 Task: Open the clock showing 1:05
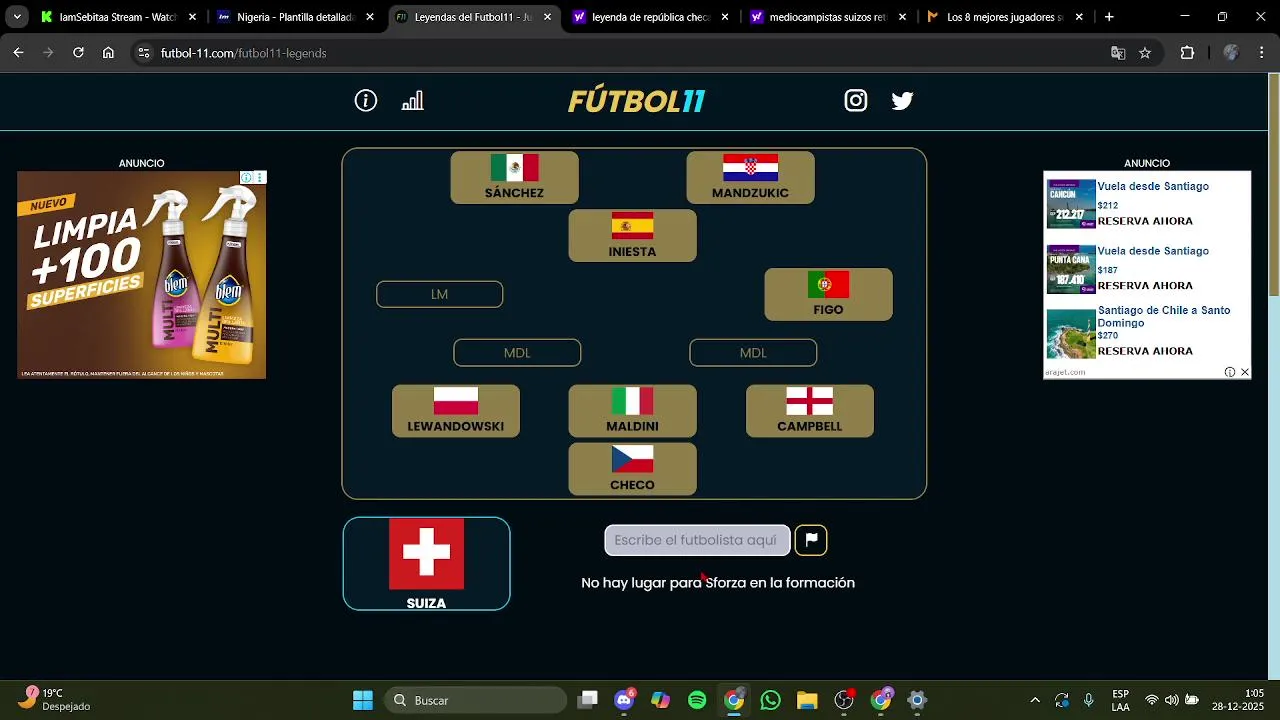point(1237,700)
